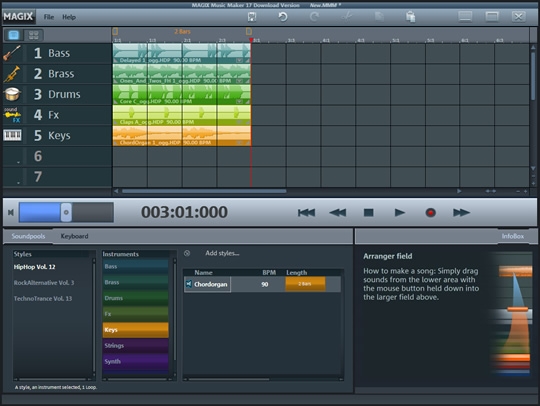Click the orange 2 Bars length block
Viewport: 540px width, 406px height.
(305, 284)
